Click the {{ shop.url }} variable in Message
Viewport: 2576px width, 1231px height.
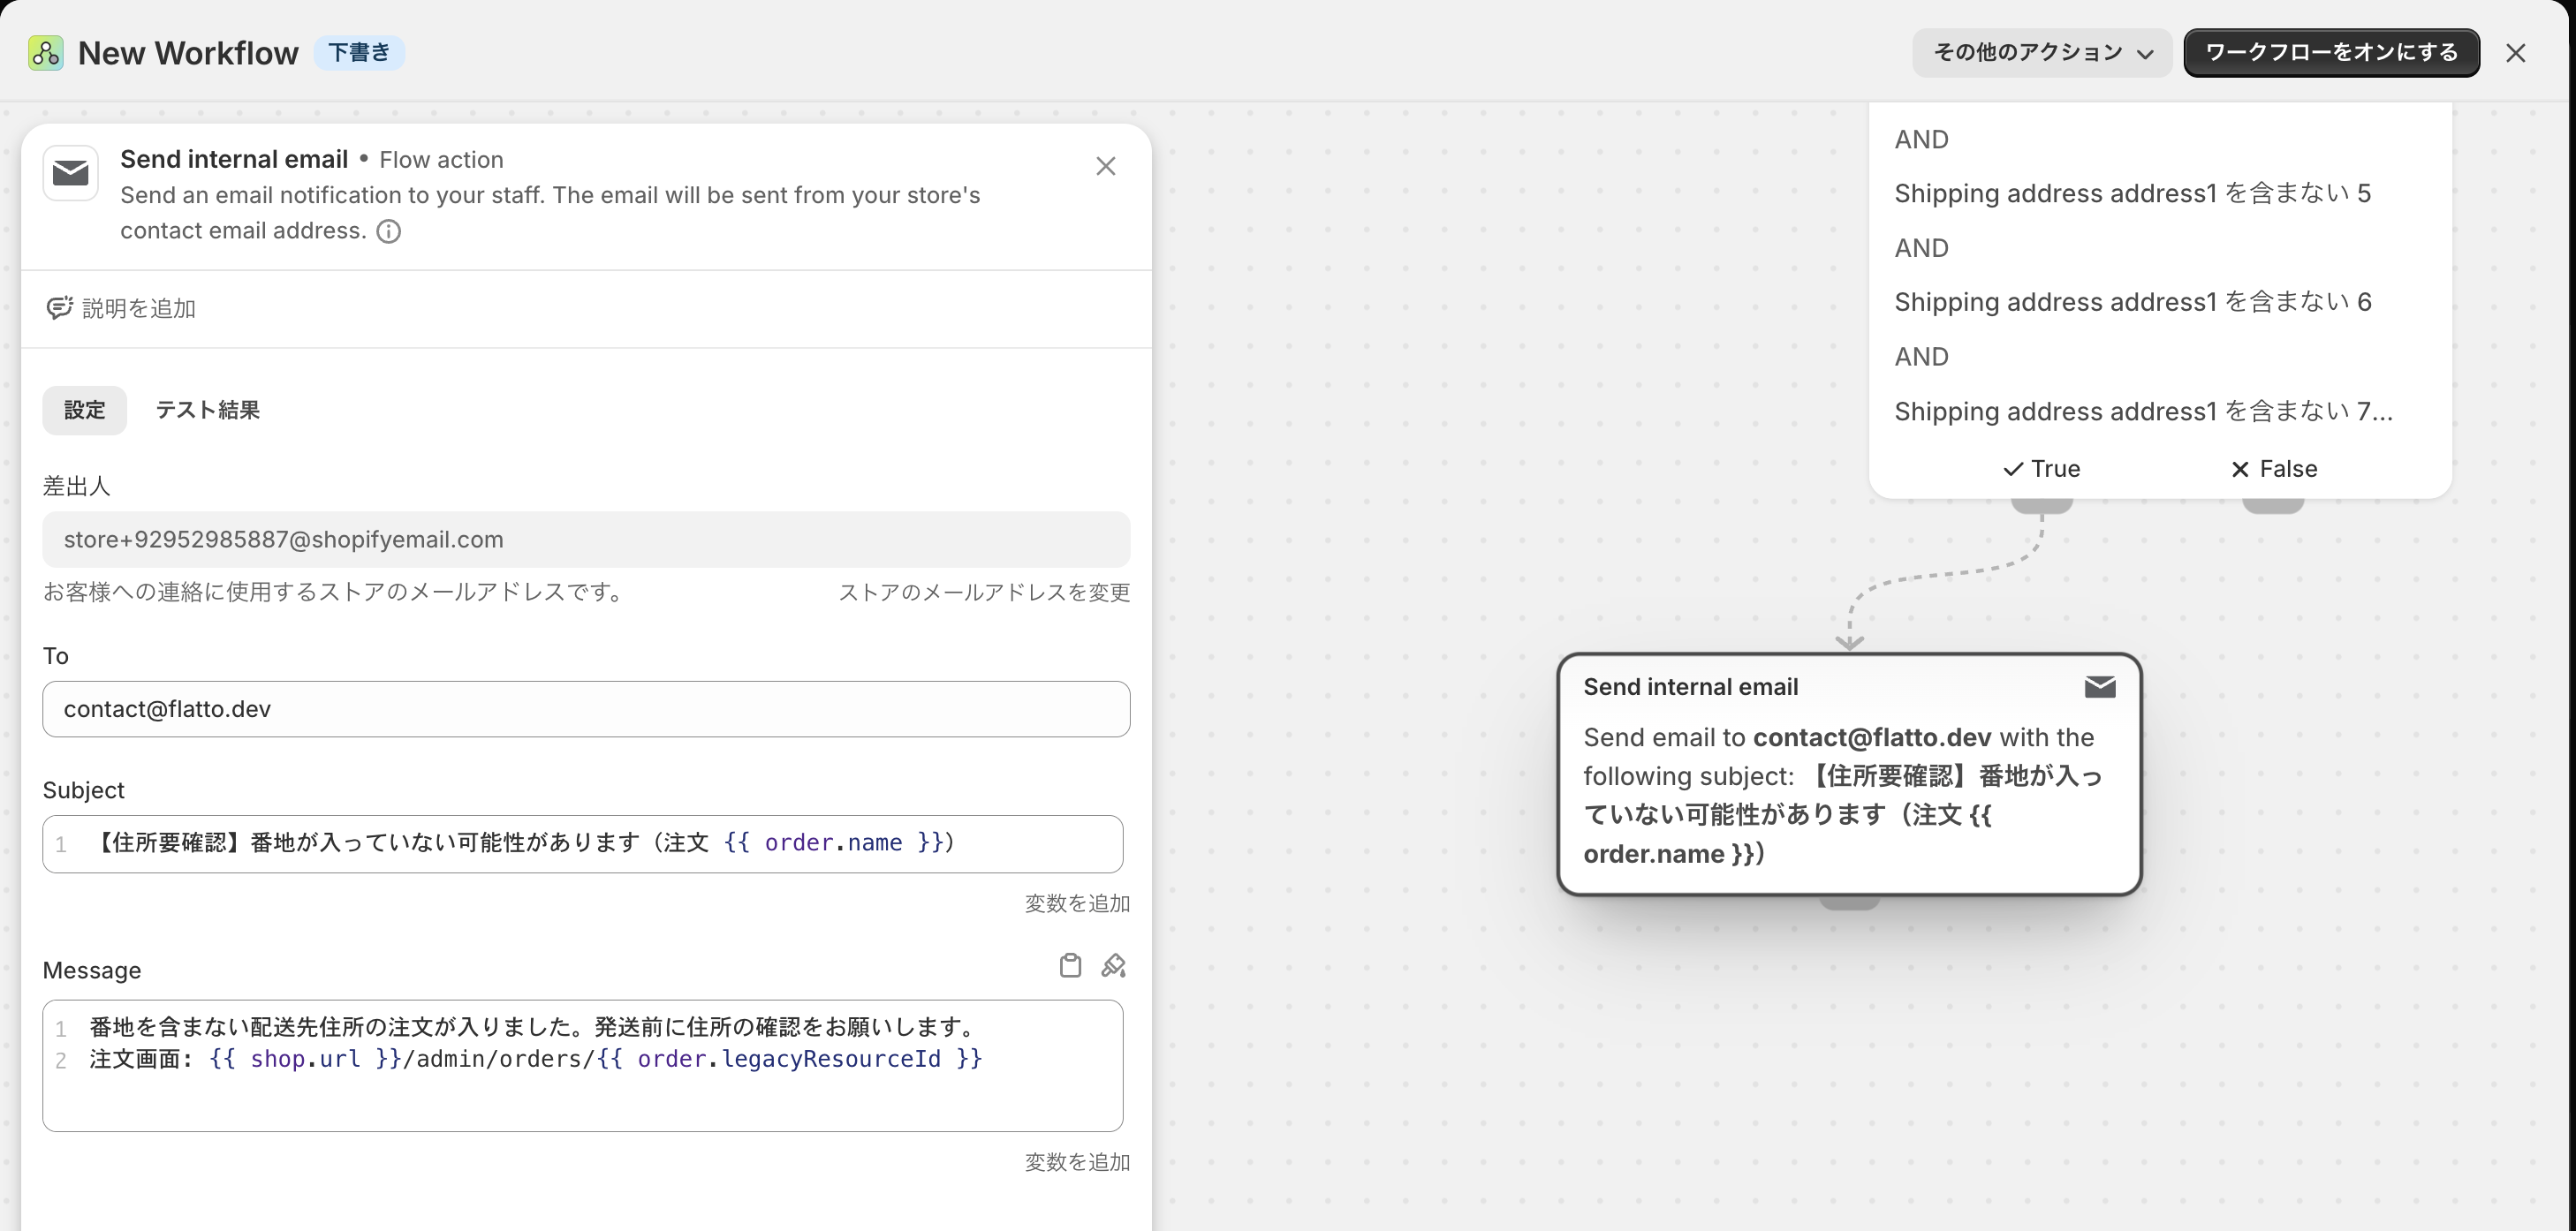pyautogui.click(x=305, y=1059)
